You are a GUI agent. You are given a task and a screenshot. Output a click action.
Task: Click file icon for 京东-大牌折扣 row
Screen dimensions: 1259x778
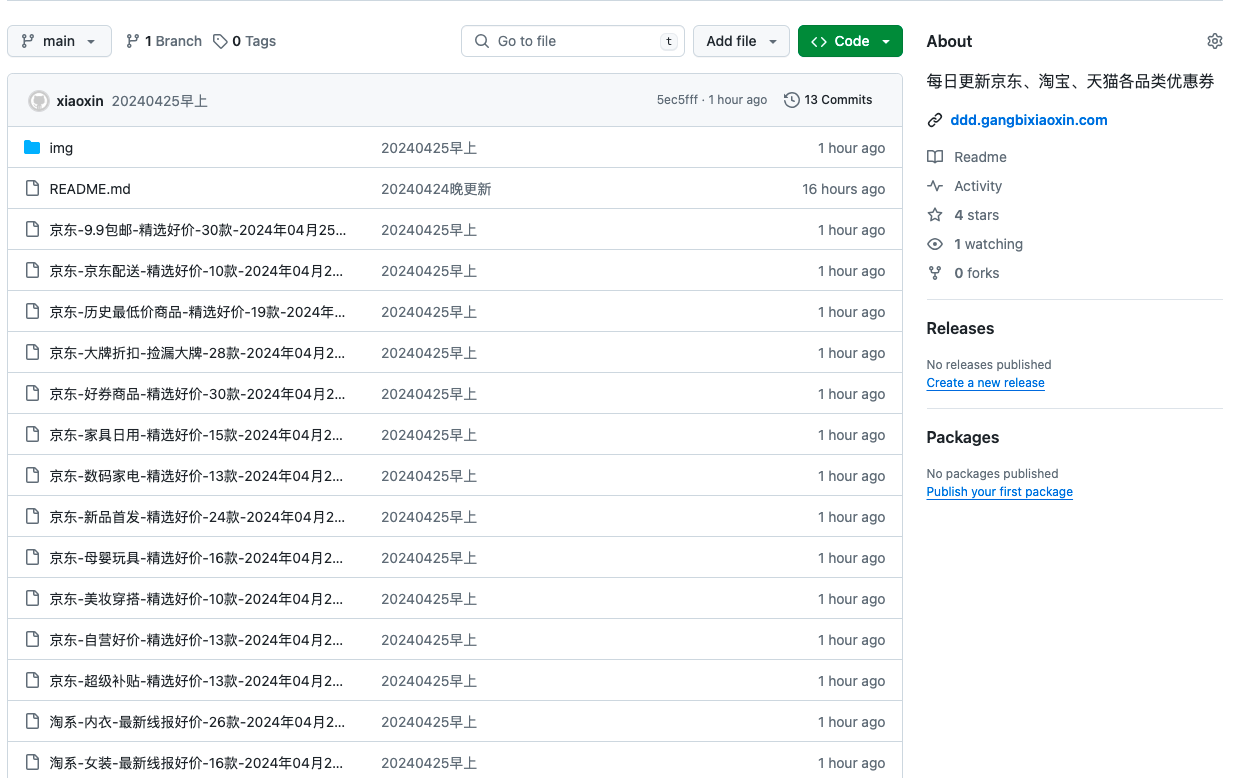(32, 353)
